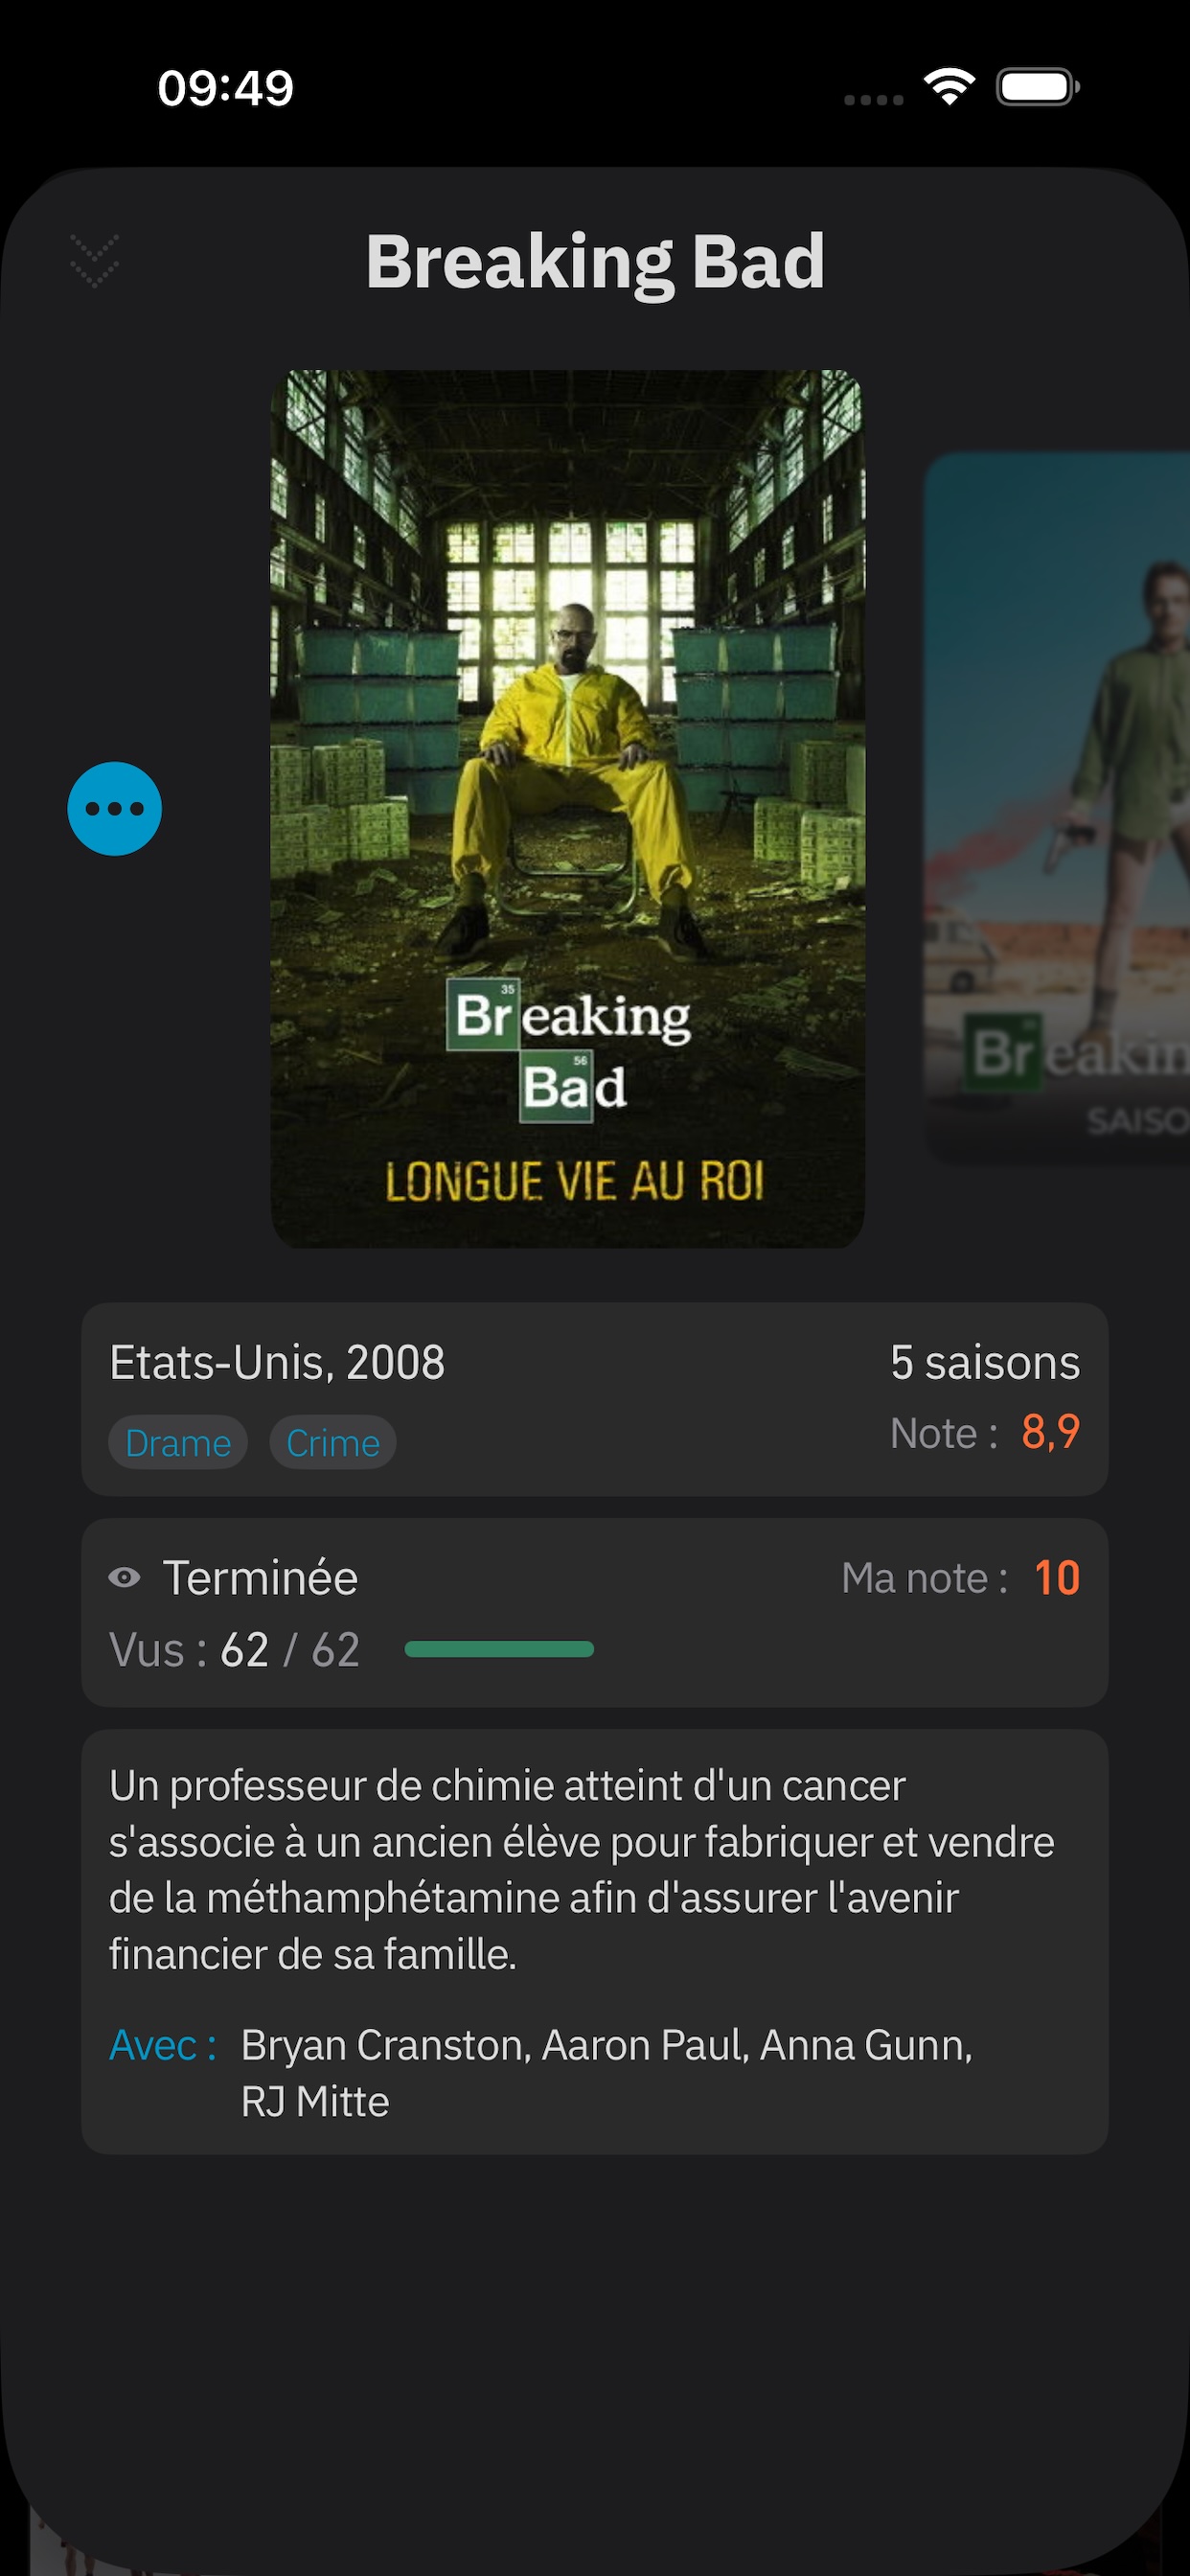This screenshot has width=1190, height=2576.
Task: Collapse the sheet with the double chevron
Action: tap(95, 261)
